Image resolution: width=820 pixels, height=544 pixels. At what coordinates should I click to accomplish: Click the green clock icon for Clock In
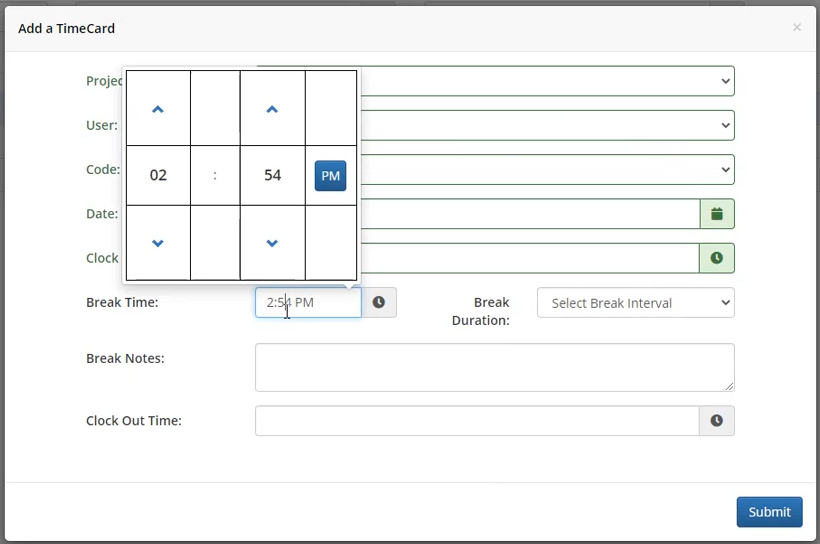tap(716, 258)
